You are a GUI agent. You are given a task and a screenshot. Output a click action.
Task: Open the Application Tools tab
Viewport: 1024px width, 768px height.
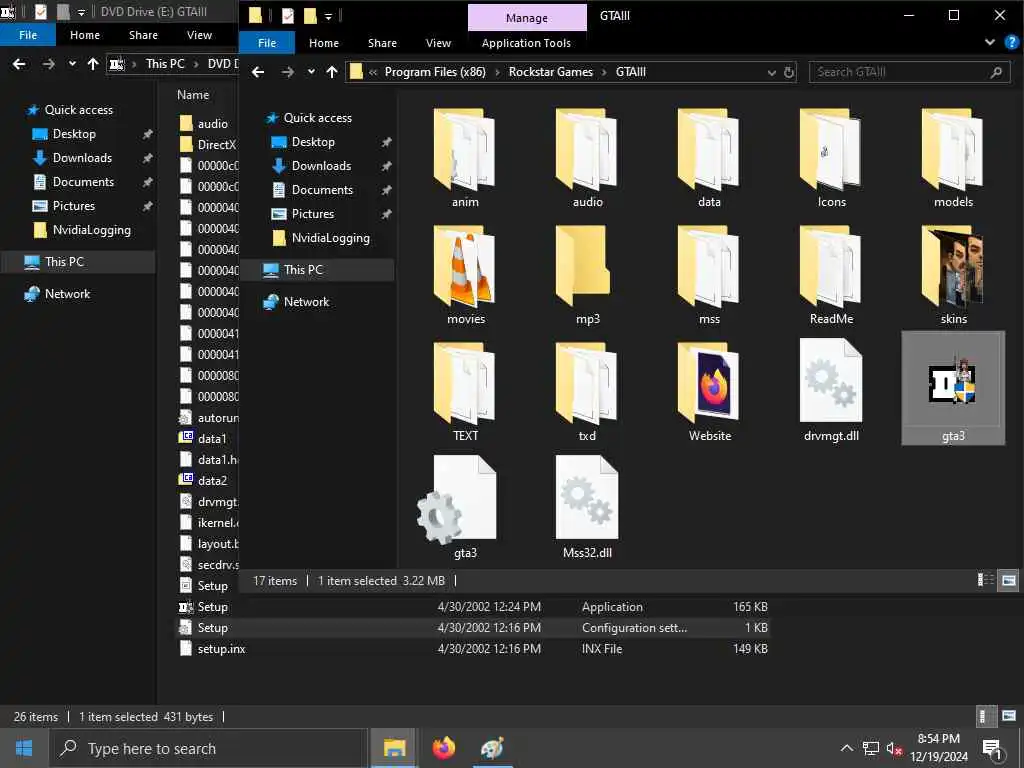coord(526,43)
